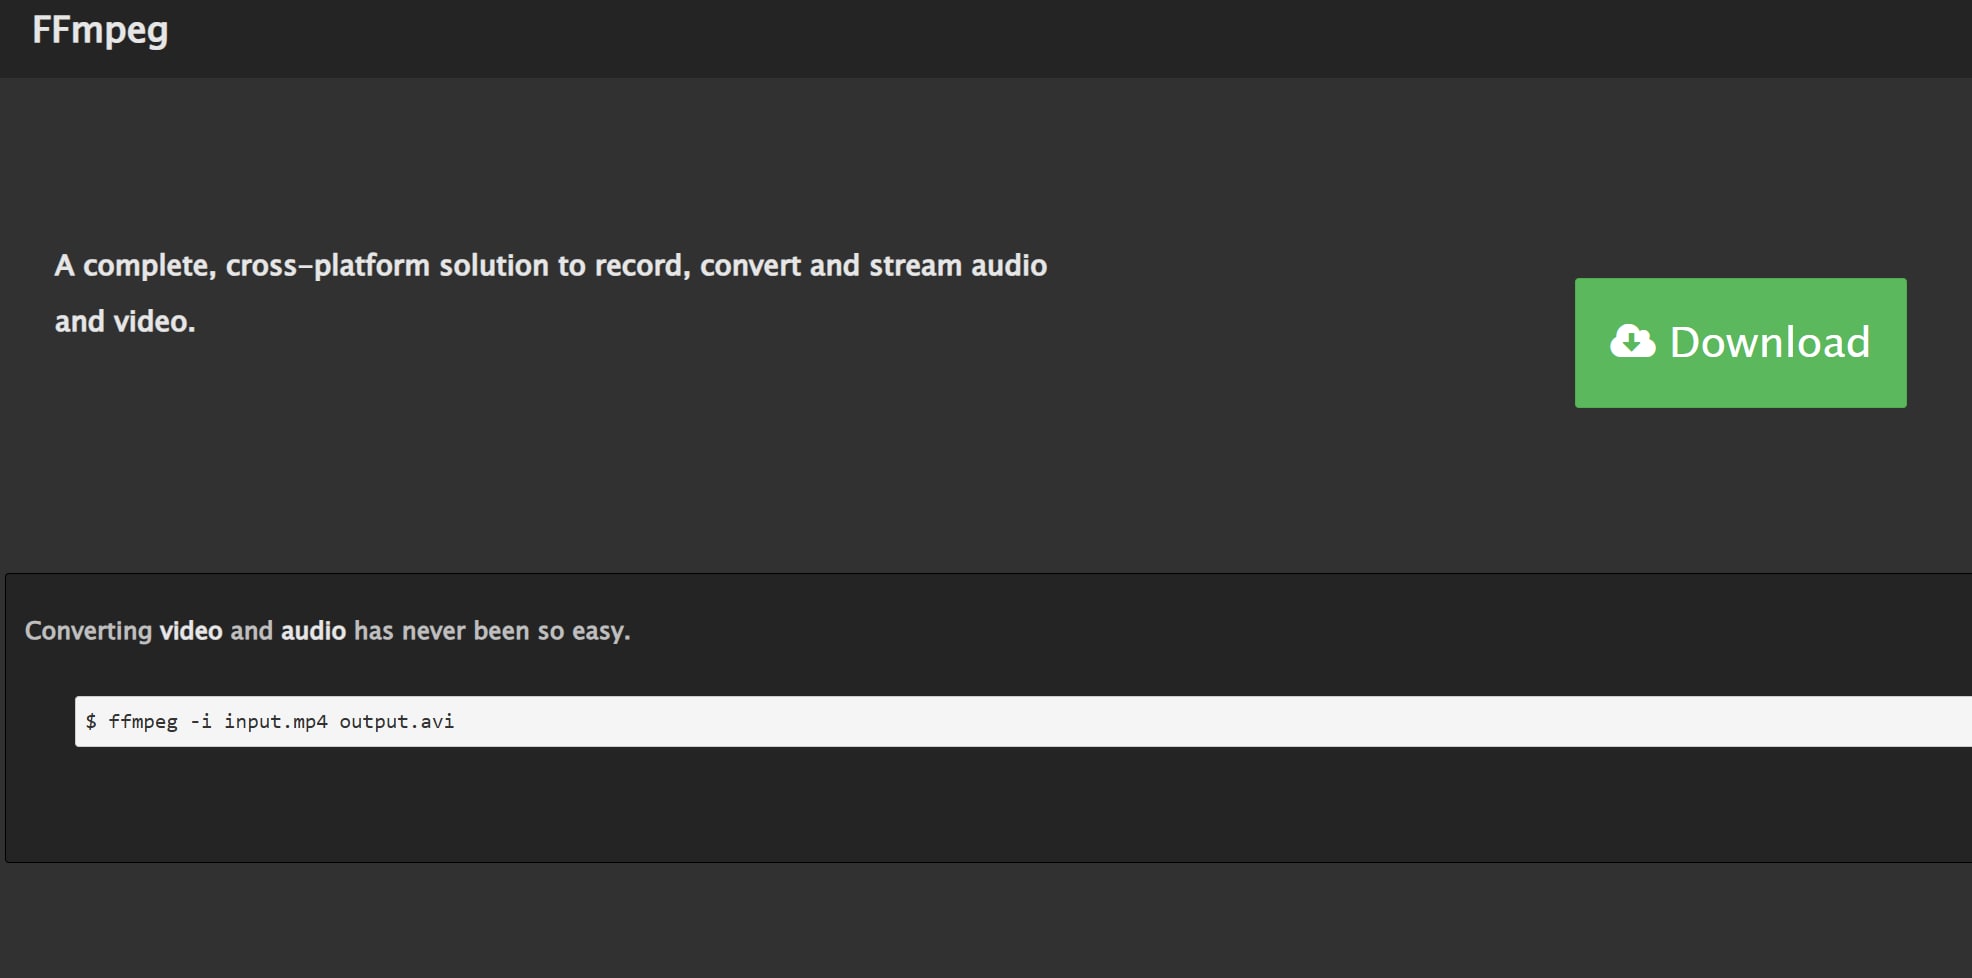The height and width of the screenshot is (978, 1972).
Task: Click the word "Converting" in the example caption
Action: 88,631
